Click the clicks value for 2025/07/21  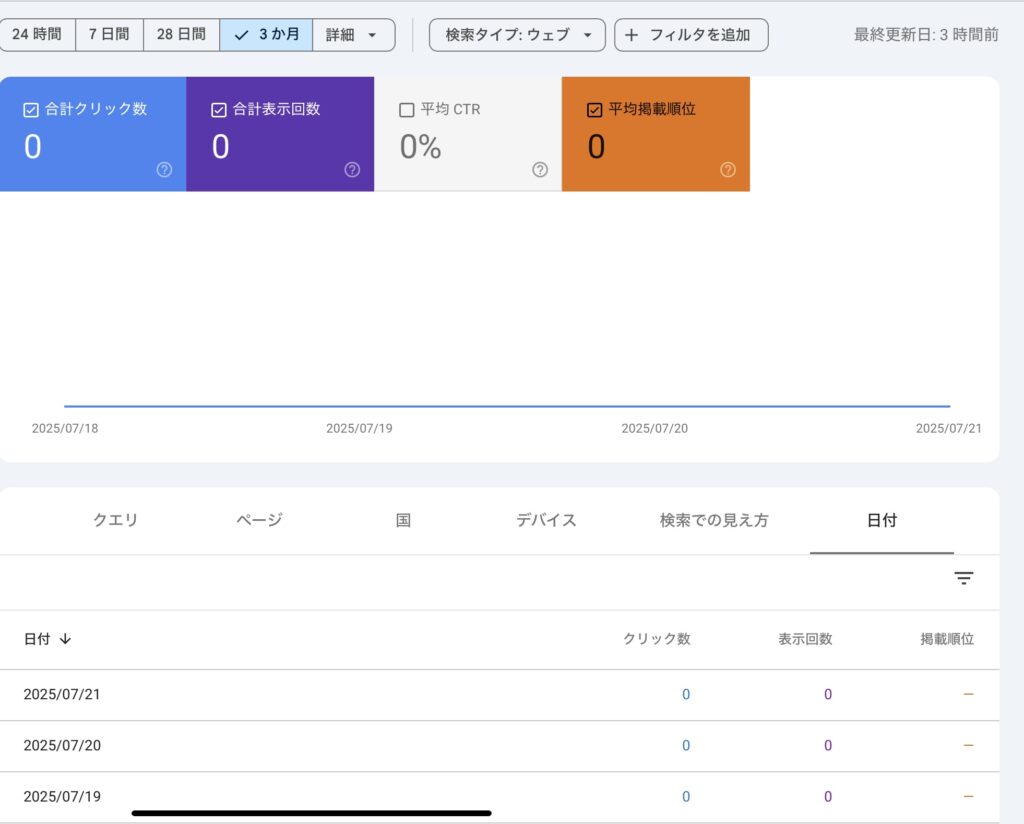[686, 694]
